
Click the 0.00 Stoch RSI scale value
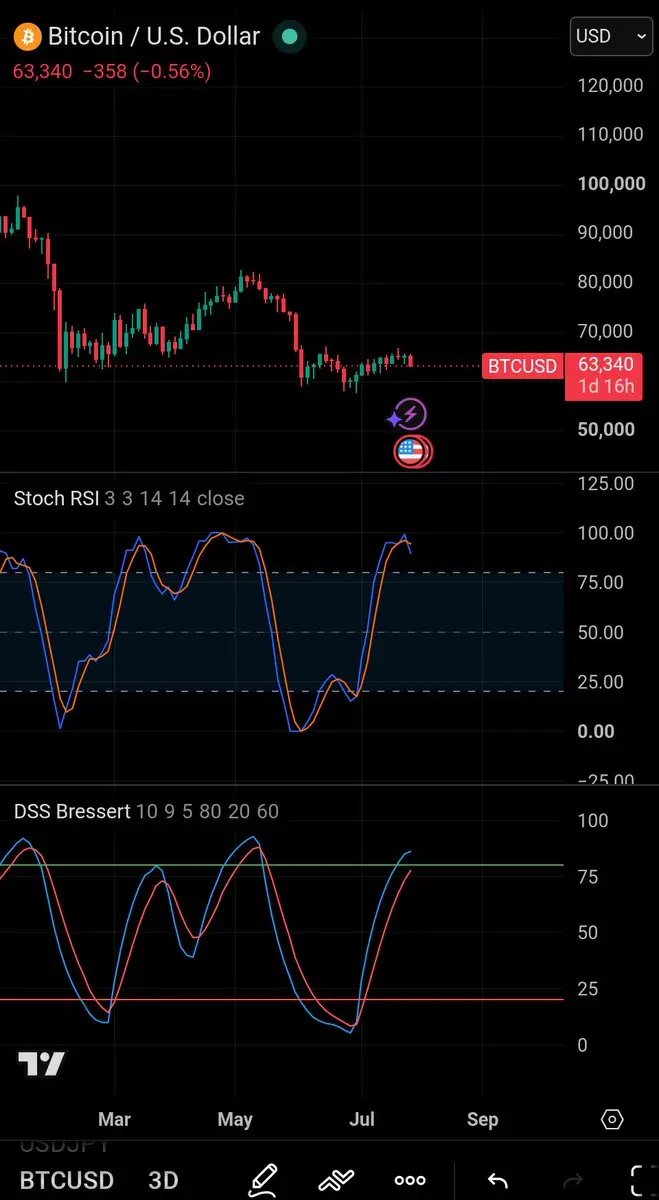[596, 732]
